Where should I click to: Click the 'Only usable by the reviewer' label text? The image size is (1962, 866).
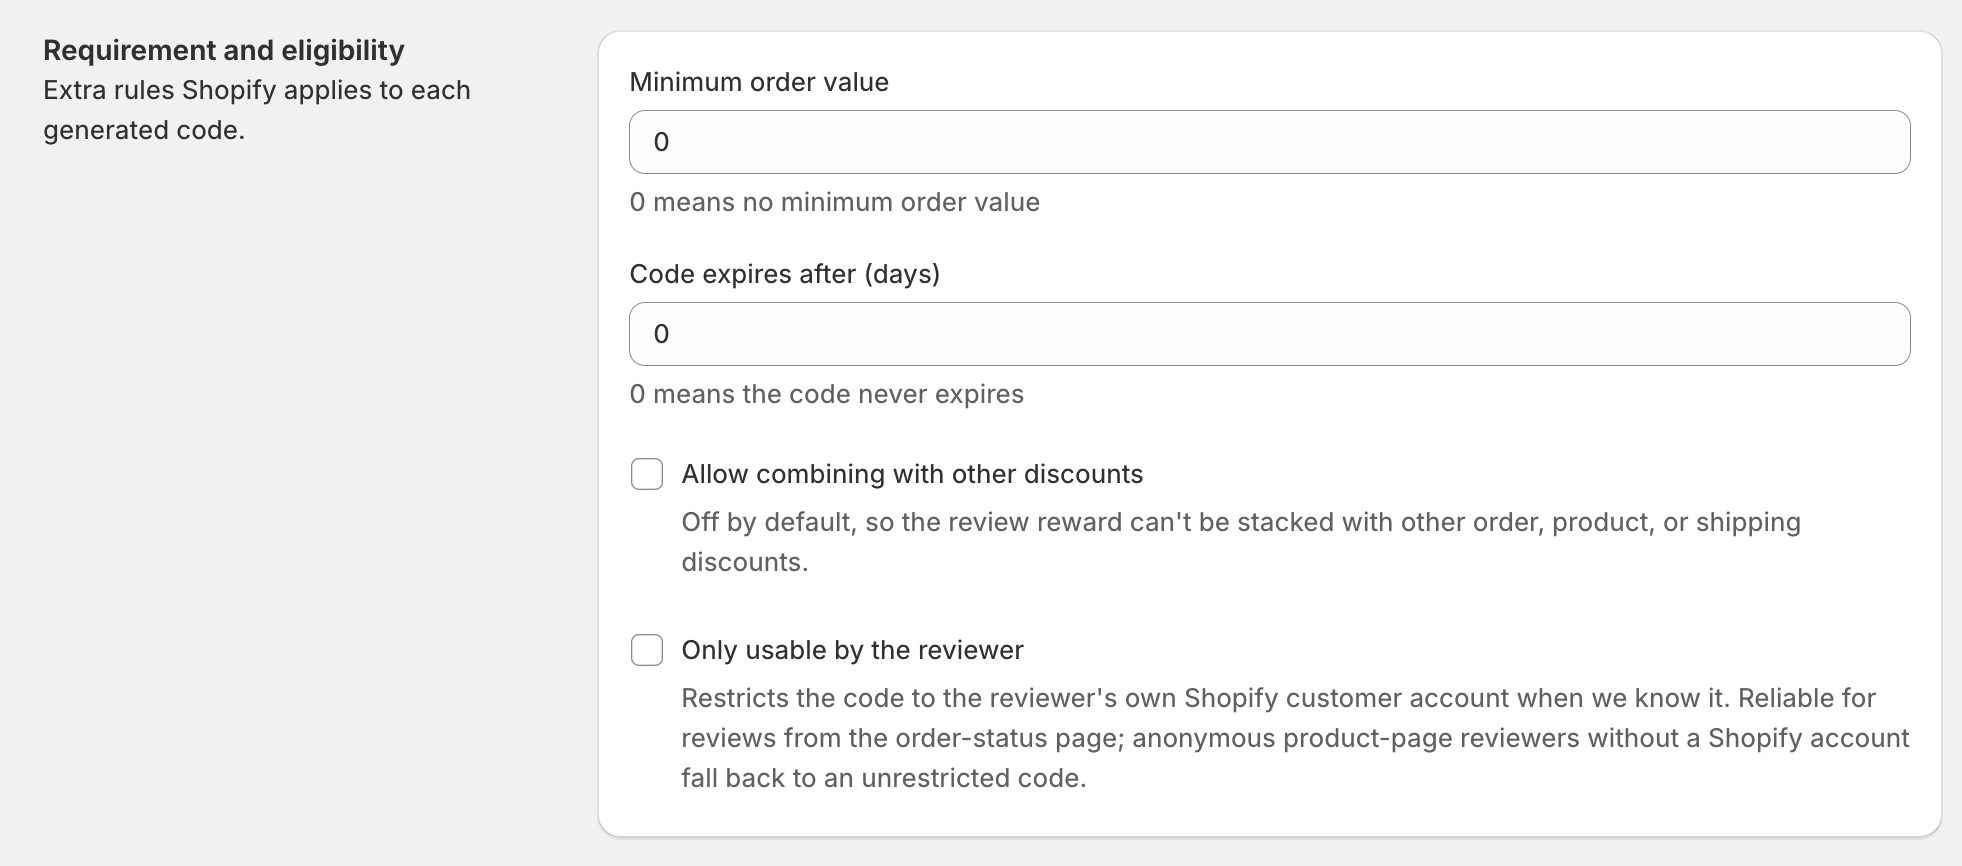pyautogui.click(x=852, y=650)
